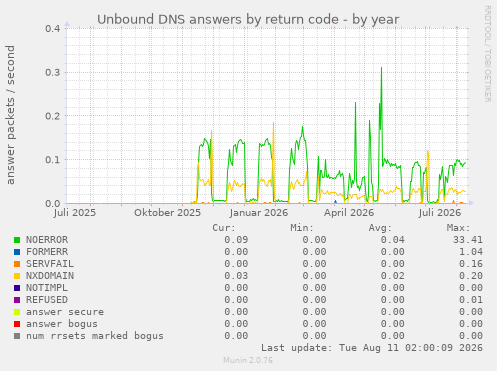Click the SERVFAIL orange legend swatch
This screenshot has height=371, width=497.
pos(17,264)
